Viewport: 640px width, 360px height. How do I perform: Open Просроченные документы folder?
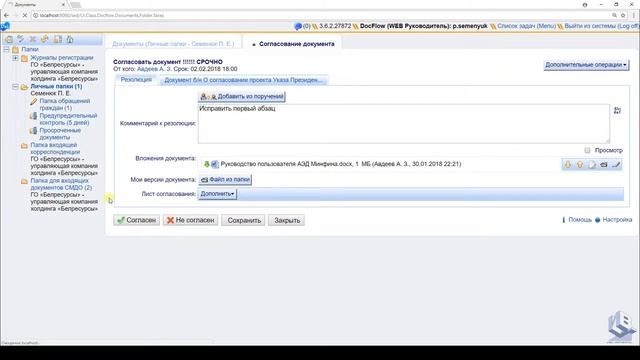click(x=60, y=134)
